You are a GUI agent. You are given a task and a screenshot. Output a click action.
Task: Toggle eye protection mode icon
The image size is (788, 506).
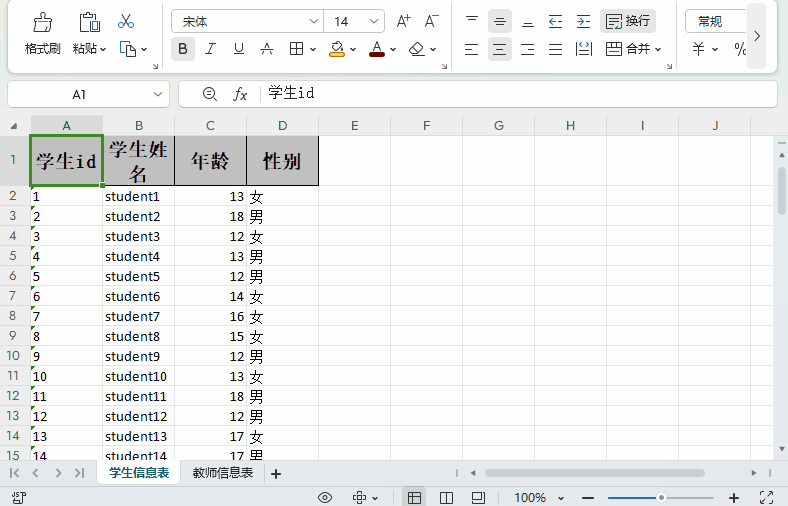[x=325, y=497]
